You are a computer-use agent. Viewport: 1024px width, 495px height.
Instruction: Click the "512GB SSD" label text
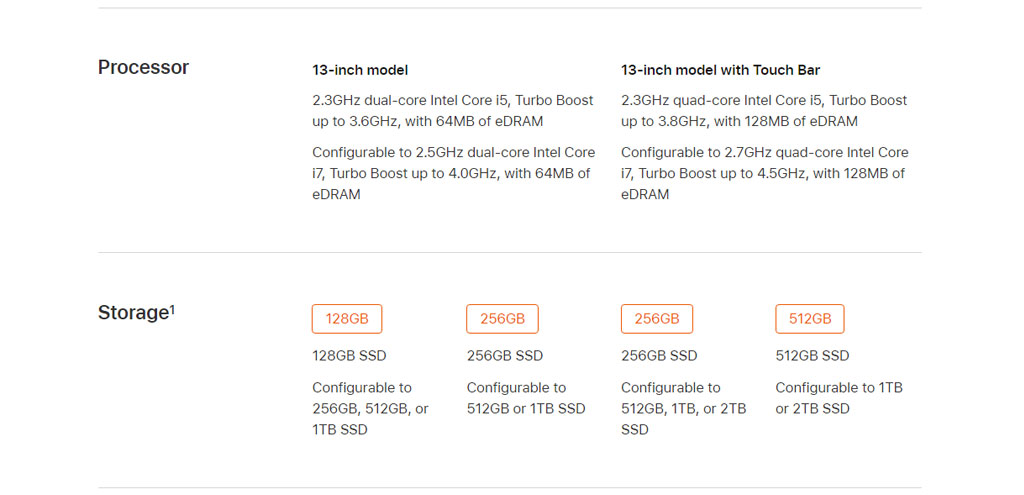[812, 356]
